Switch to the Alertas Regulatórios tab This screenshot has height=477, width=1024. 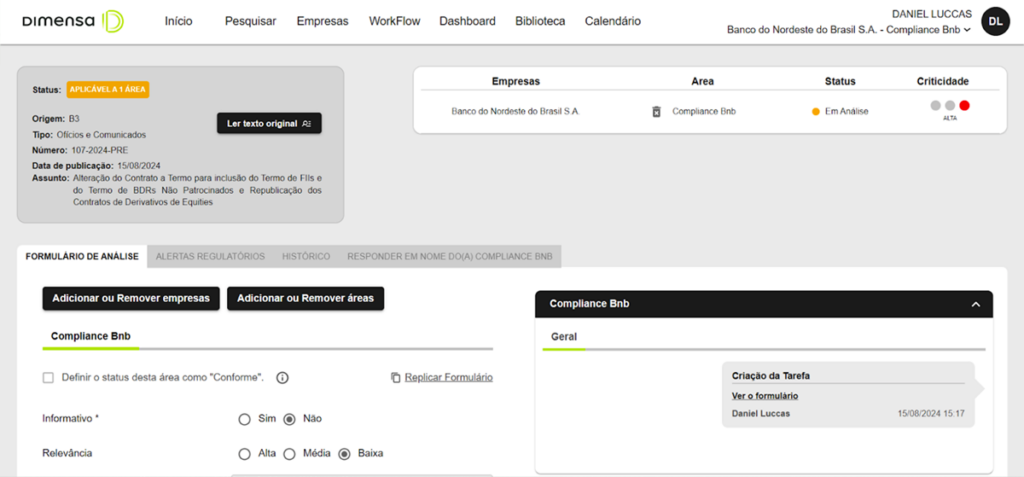click(210, 257)
